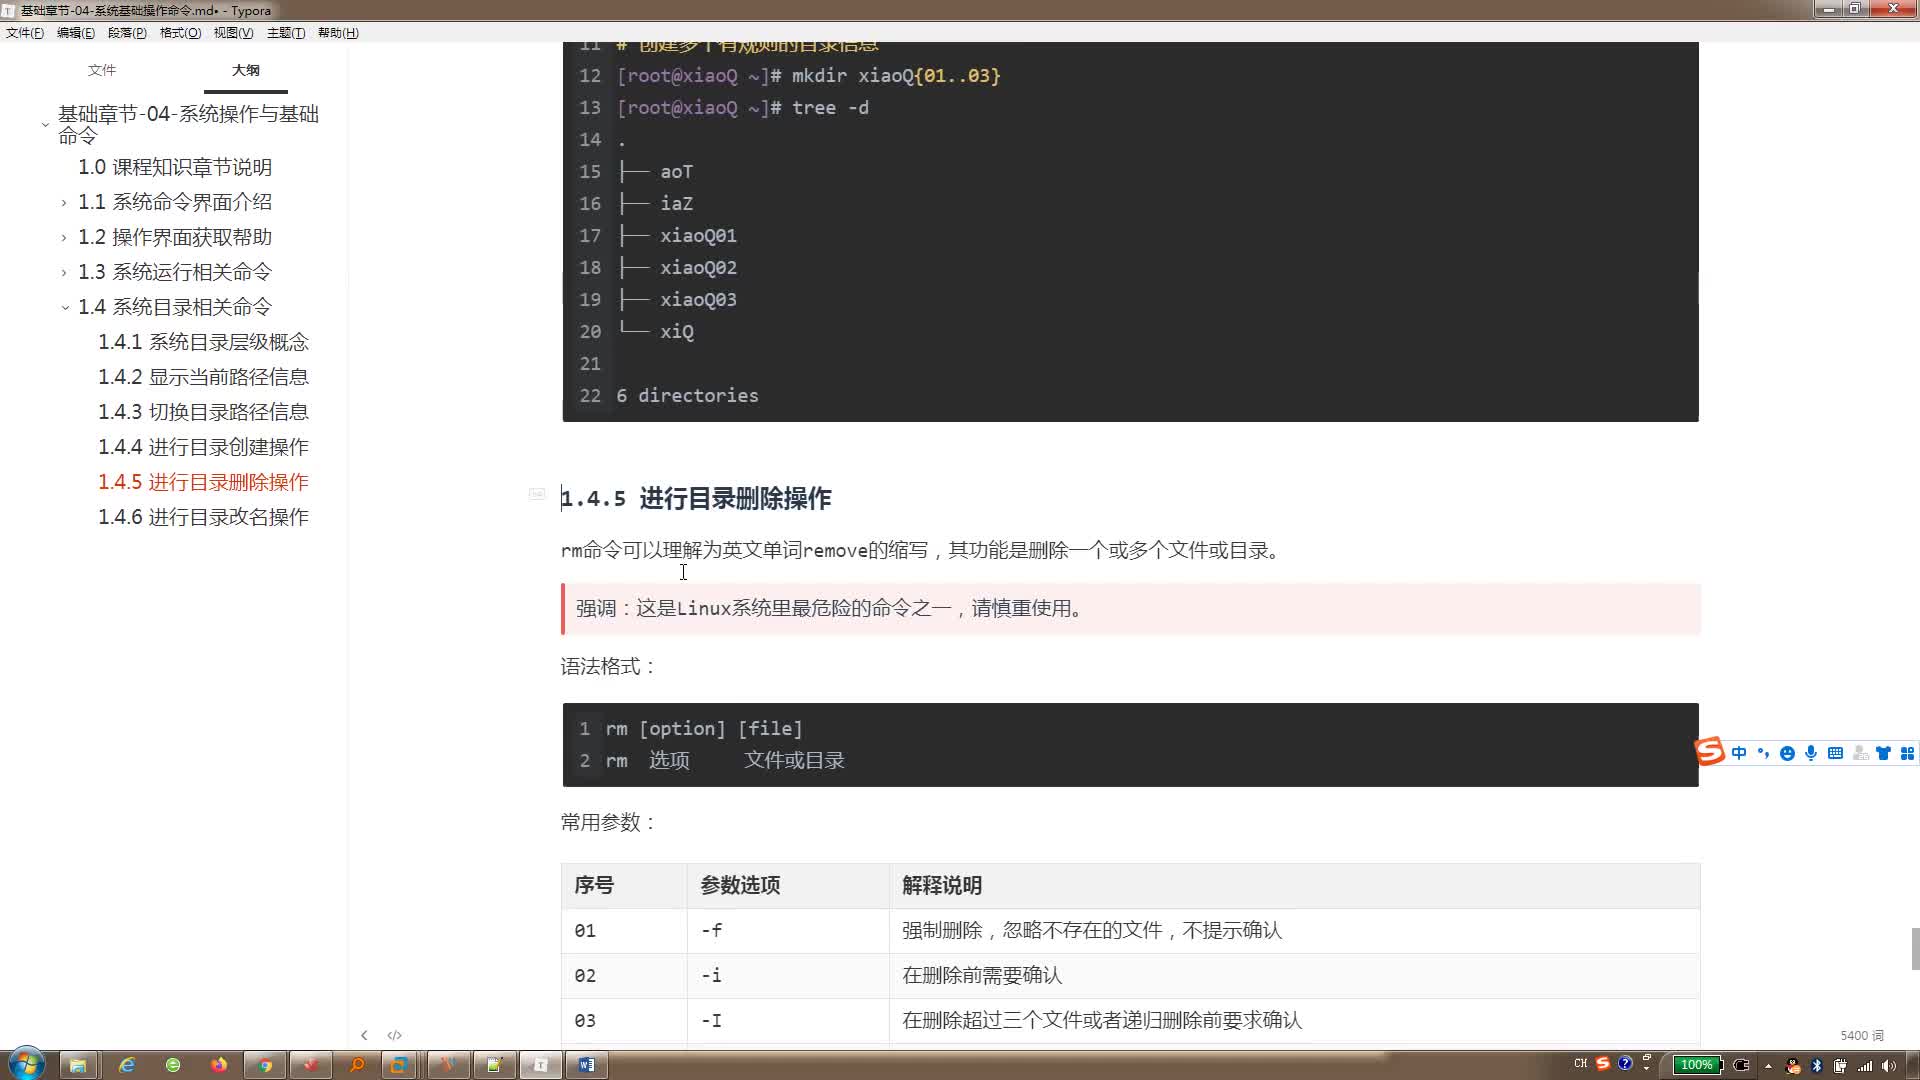Open the 主题(T) menu
Image resolution: width=1920 pixels, height=1080 pixels.
point(286,33)
